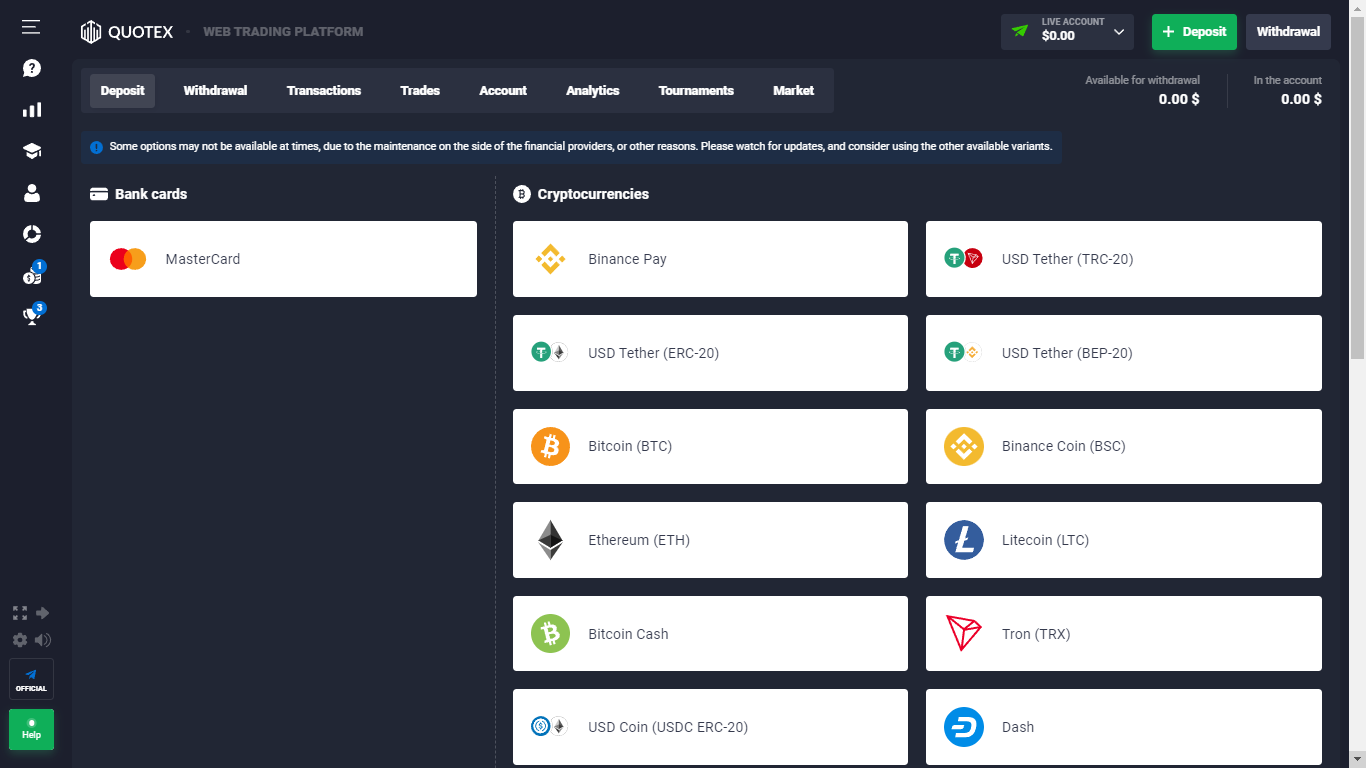This screenshot has height=768, width=1366.
Task: Click the Withdrawal button in the header
Action: click(x=1288, y=32)
